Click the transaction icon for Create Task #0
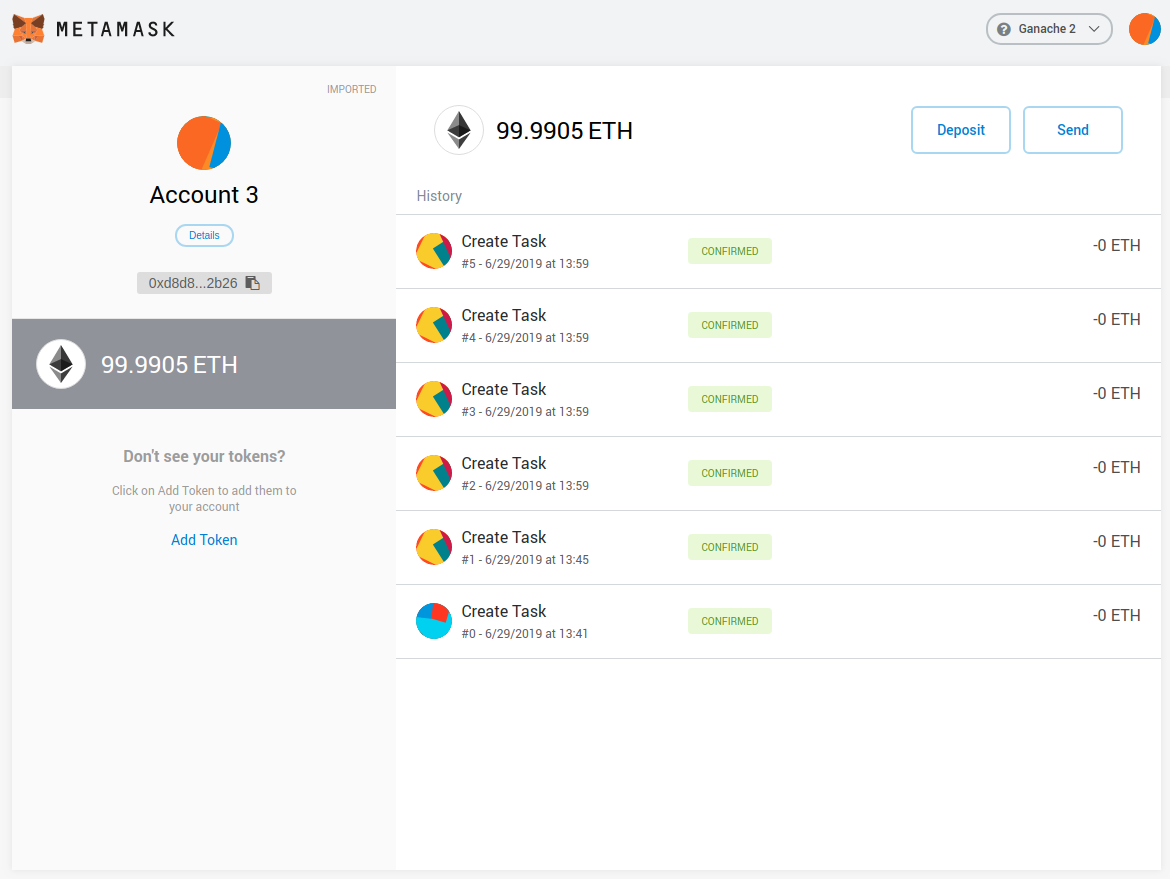1170x879 pixels. pos(434,620)
